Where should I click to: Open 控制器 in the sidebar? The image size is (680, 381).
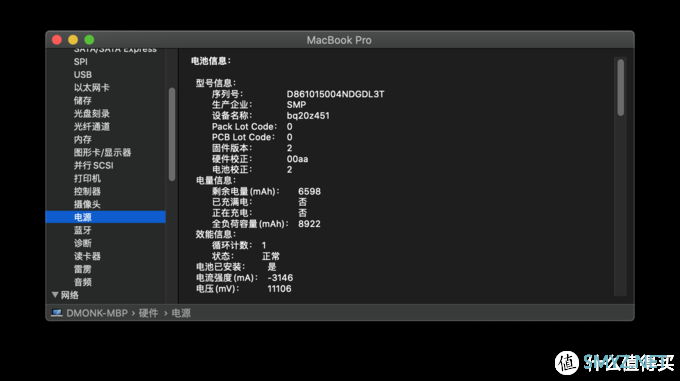click(x=87, y=191)
